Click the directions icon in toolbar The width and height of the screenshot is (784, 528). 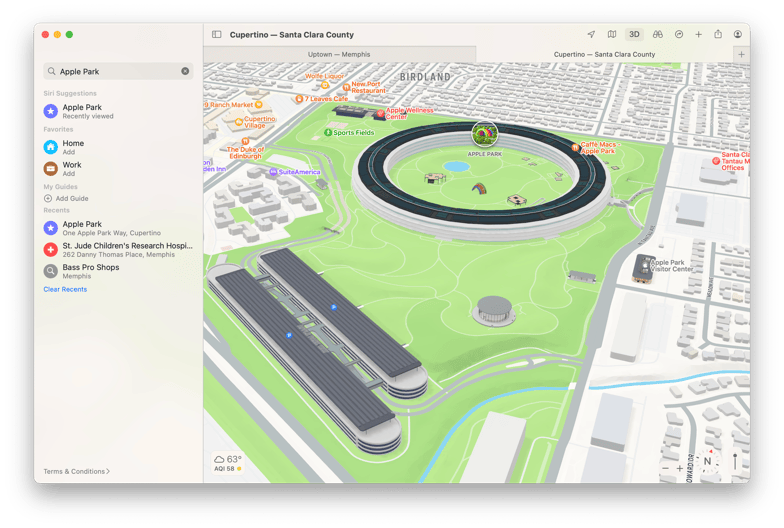click(x=678, y=34)
